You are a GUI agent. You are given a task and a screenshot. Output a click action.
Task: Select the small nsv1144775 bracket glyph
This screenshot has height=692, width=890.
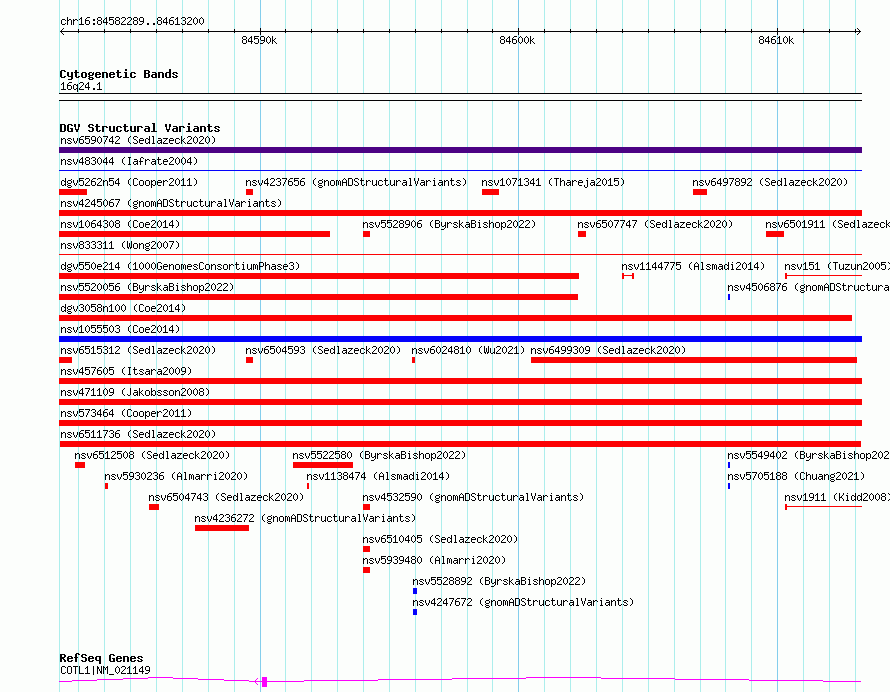pos(628,276)
